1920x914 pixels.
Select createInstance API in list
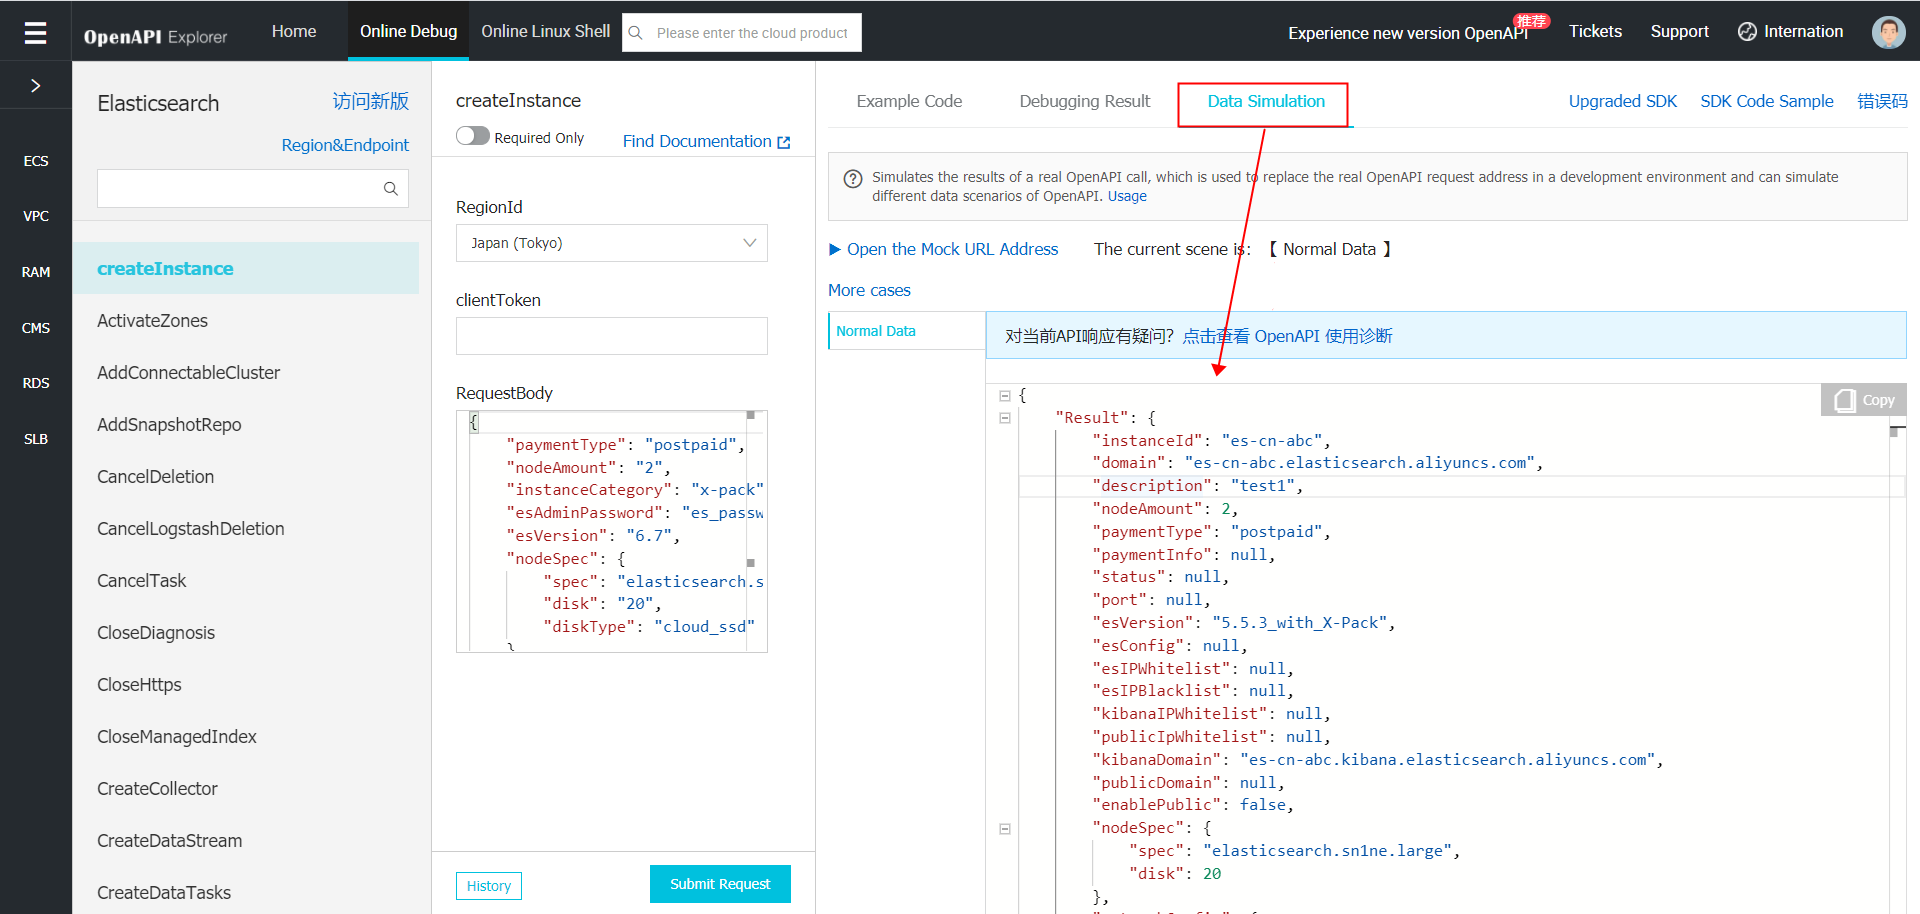tap(246, 268)
